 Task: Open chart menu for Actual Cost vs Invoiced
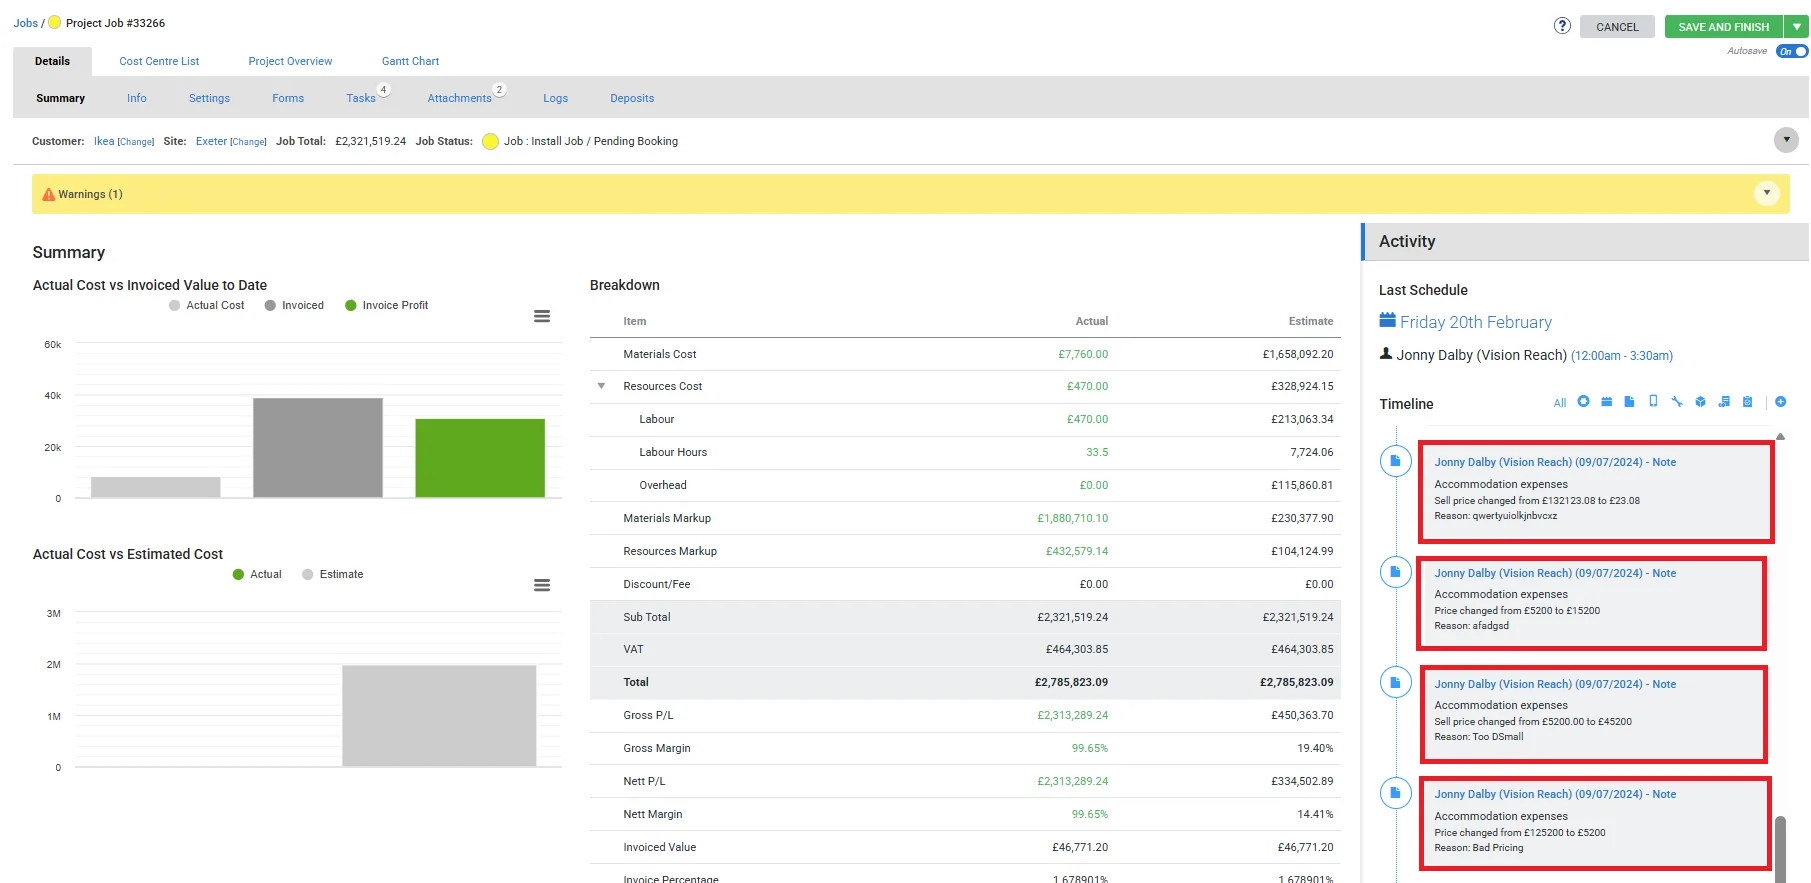click(542, 316)
